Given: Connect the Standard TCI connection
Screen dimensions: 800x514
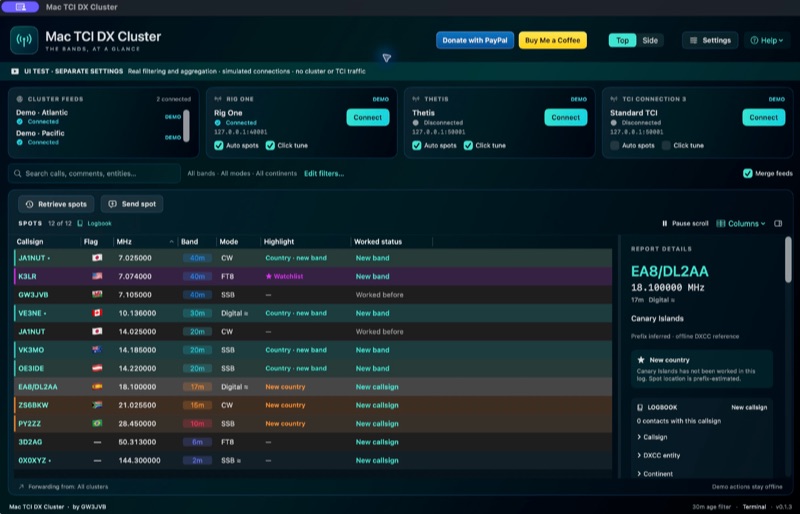Looking at the screenshot, I should click(x=764, y=117).
